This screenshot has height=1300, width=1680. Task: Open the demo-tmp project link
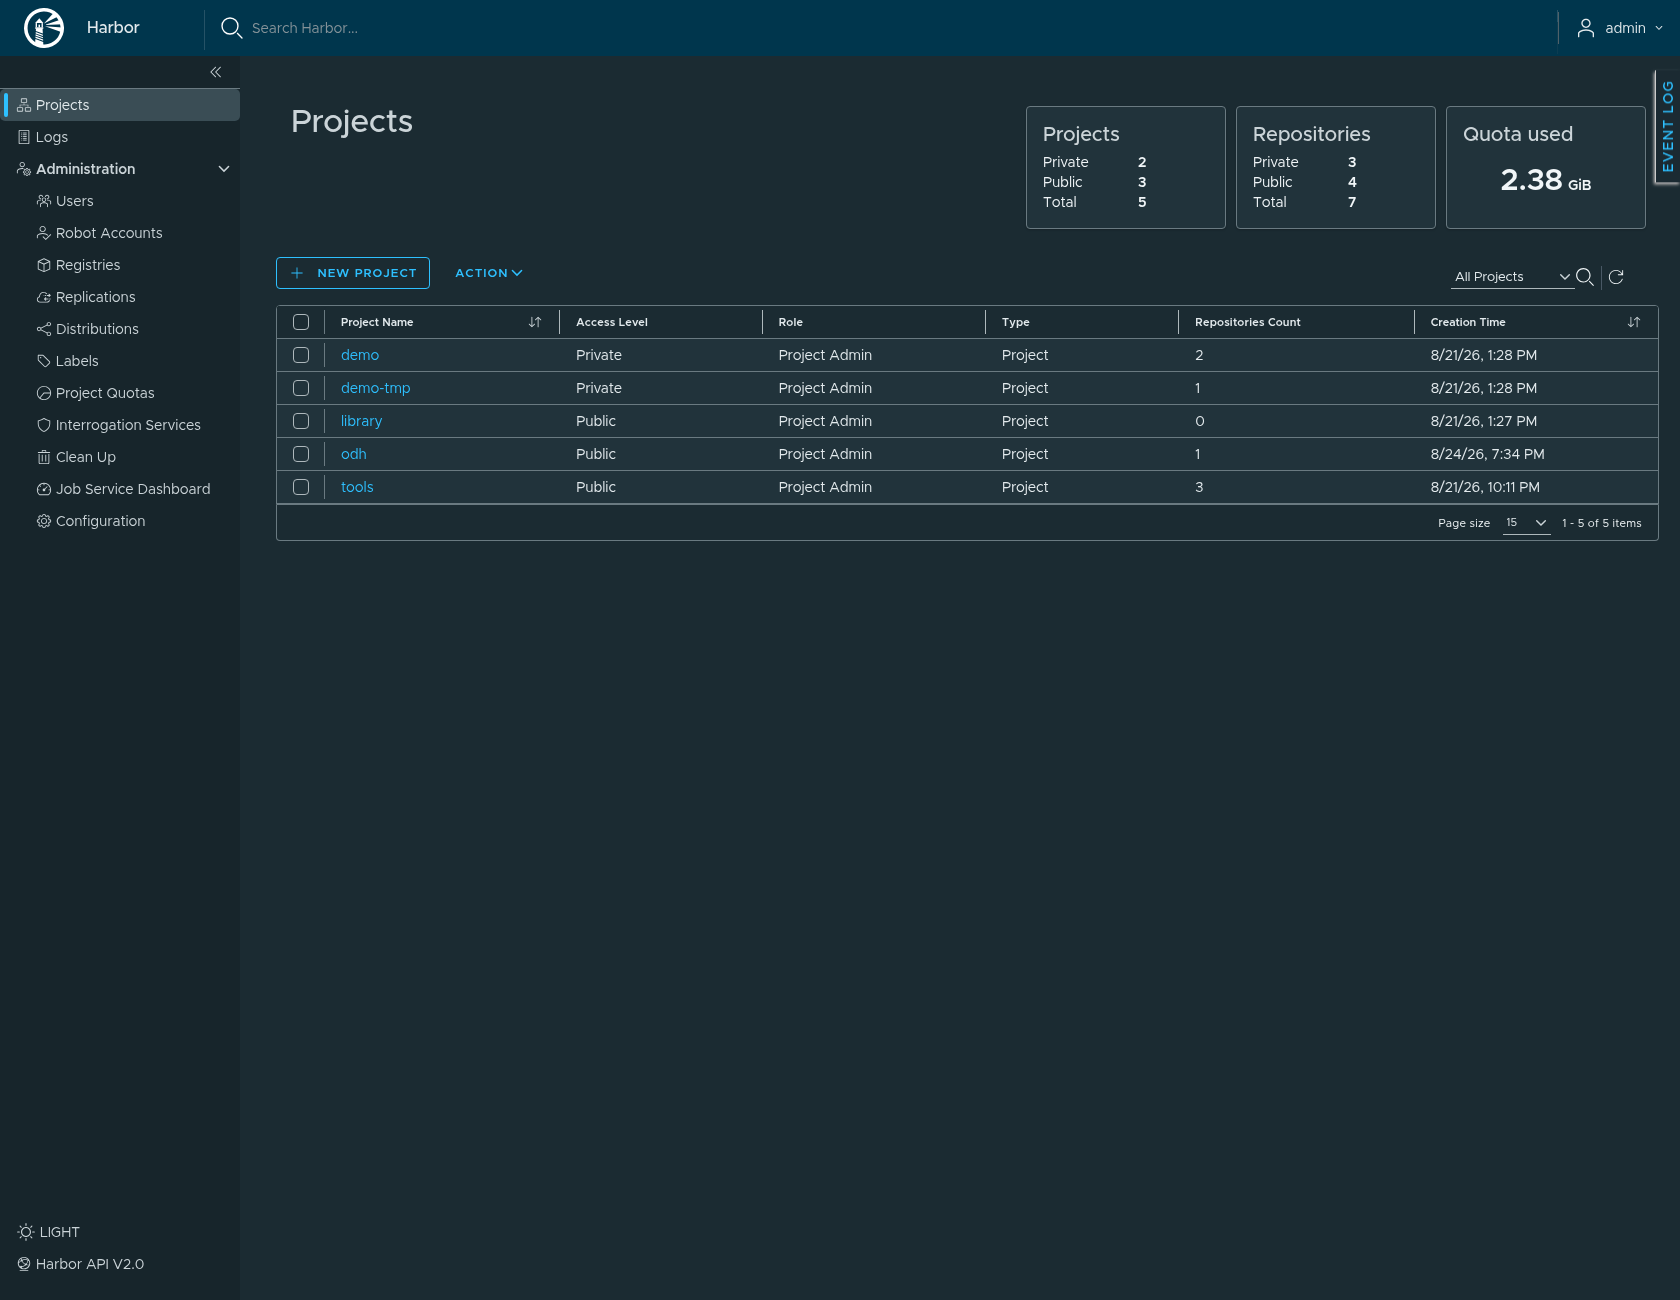point(376,388)
